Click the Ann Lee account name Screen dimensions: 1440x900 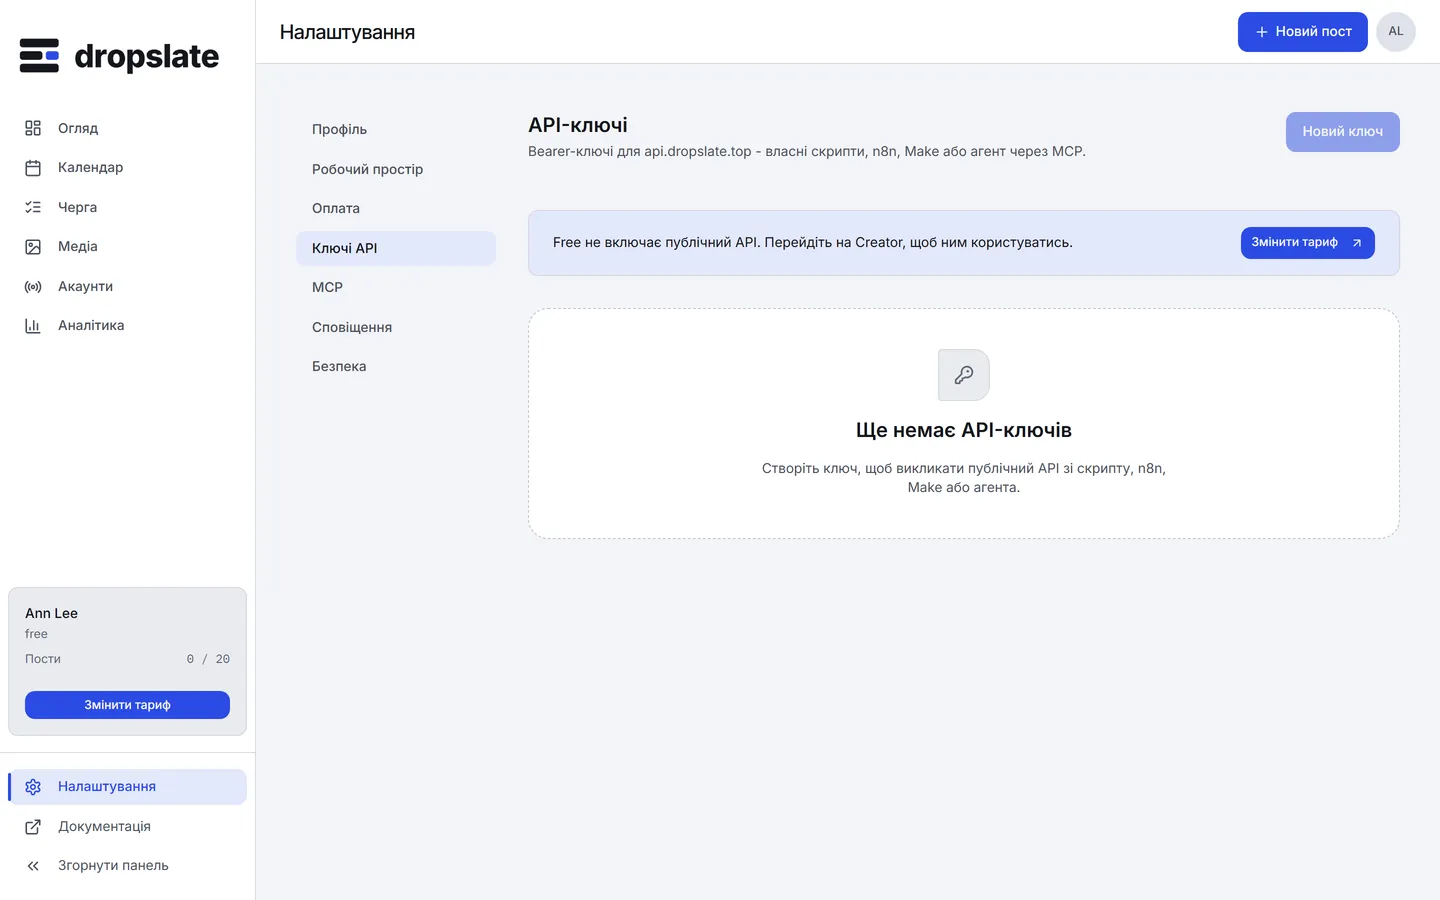pos(52,613)
